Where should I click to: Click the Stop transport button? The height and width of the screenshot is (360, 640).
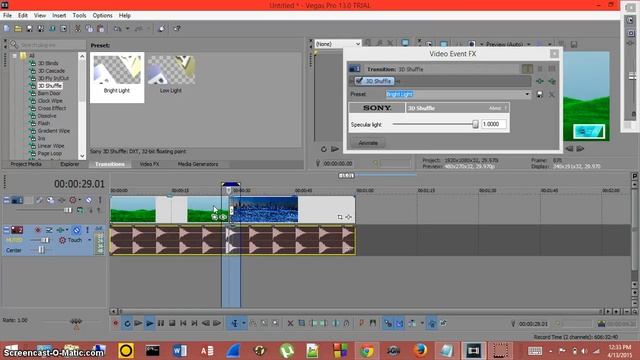click(x=172, y=324)
